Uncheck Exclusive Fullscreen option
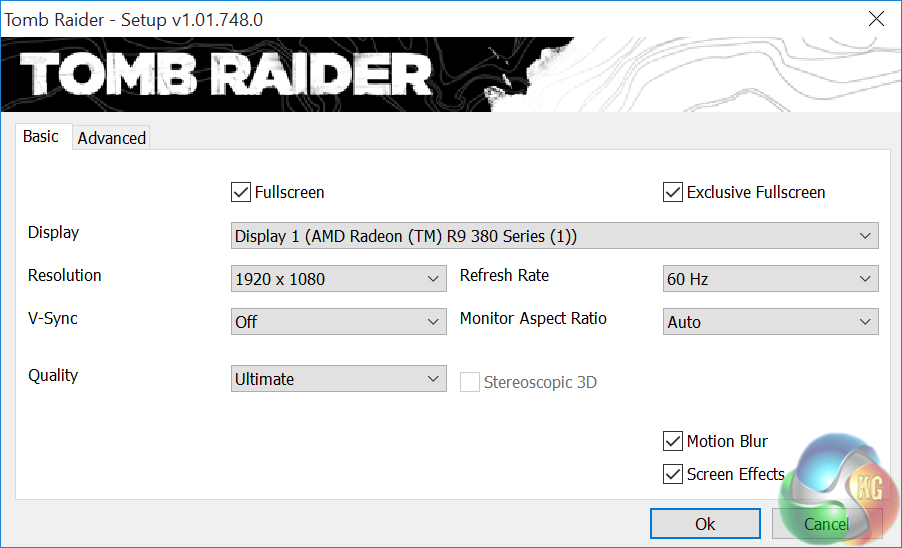The height and width of the screenshot is (548, 902). 672,192
